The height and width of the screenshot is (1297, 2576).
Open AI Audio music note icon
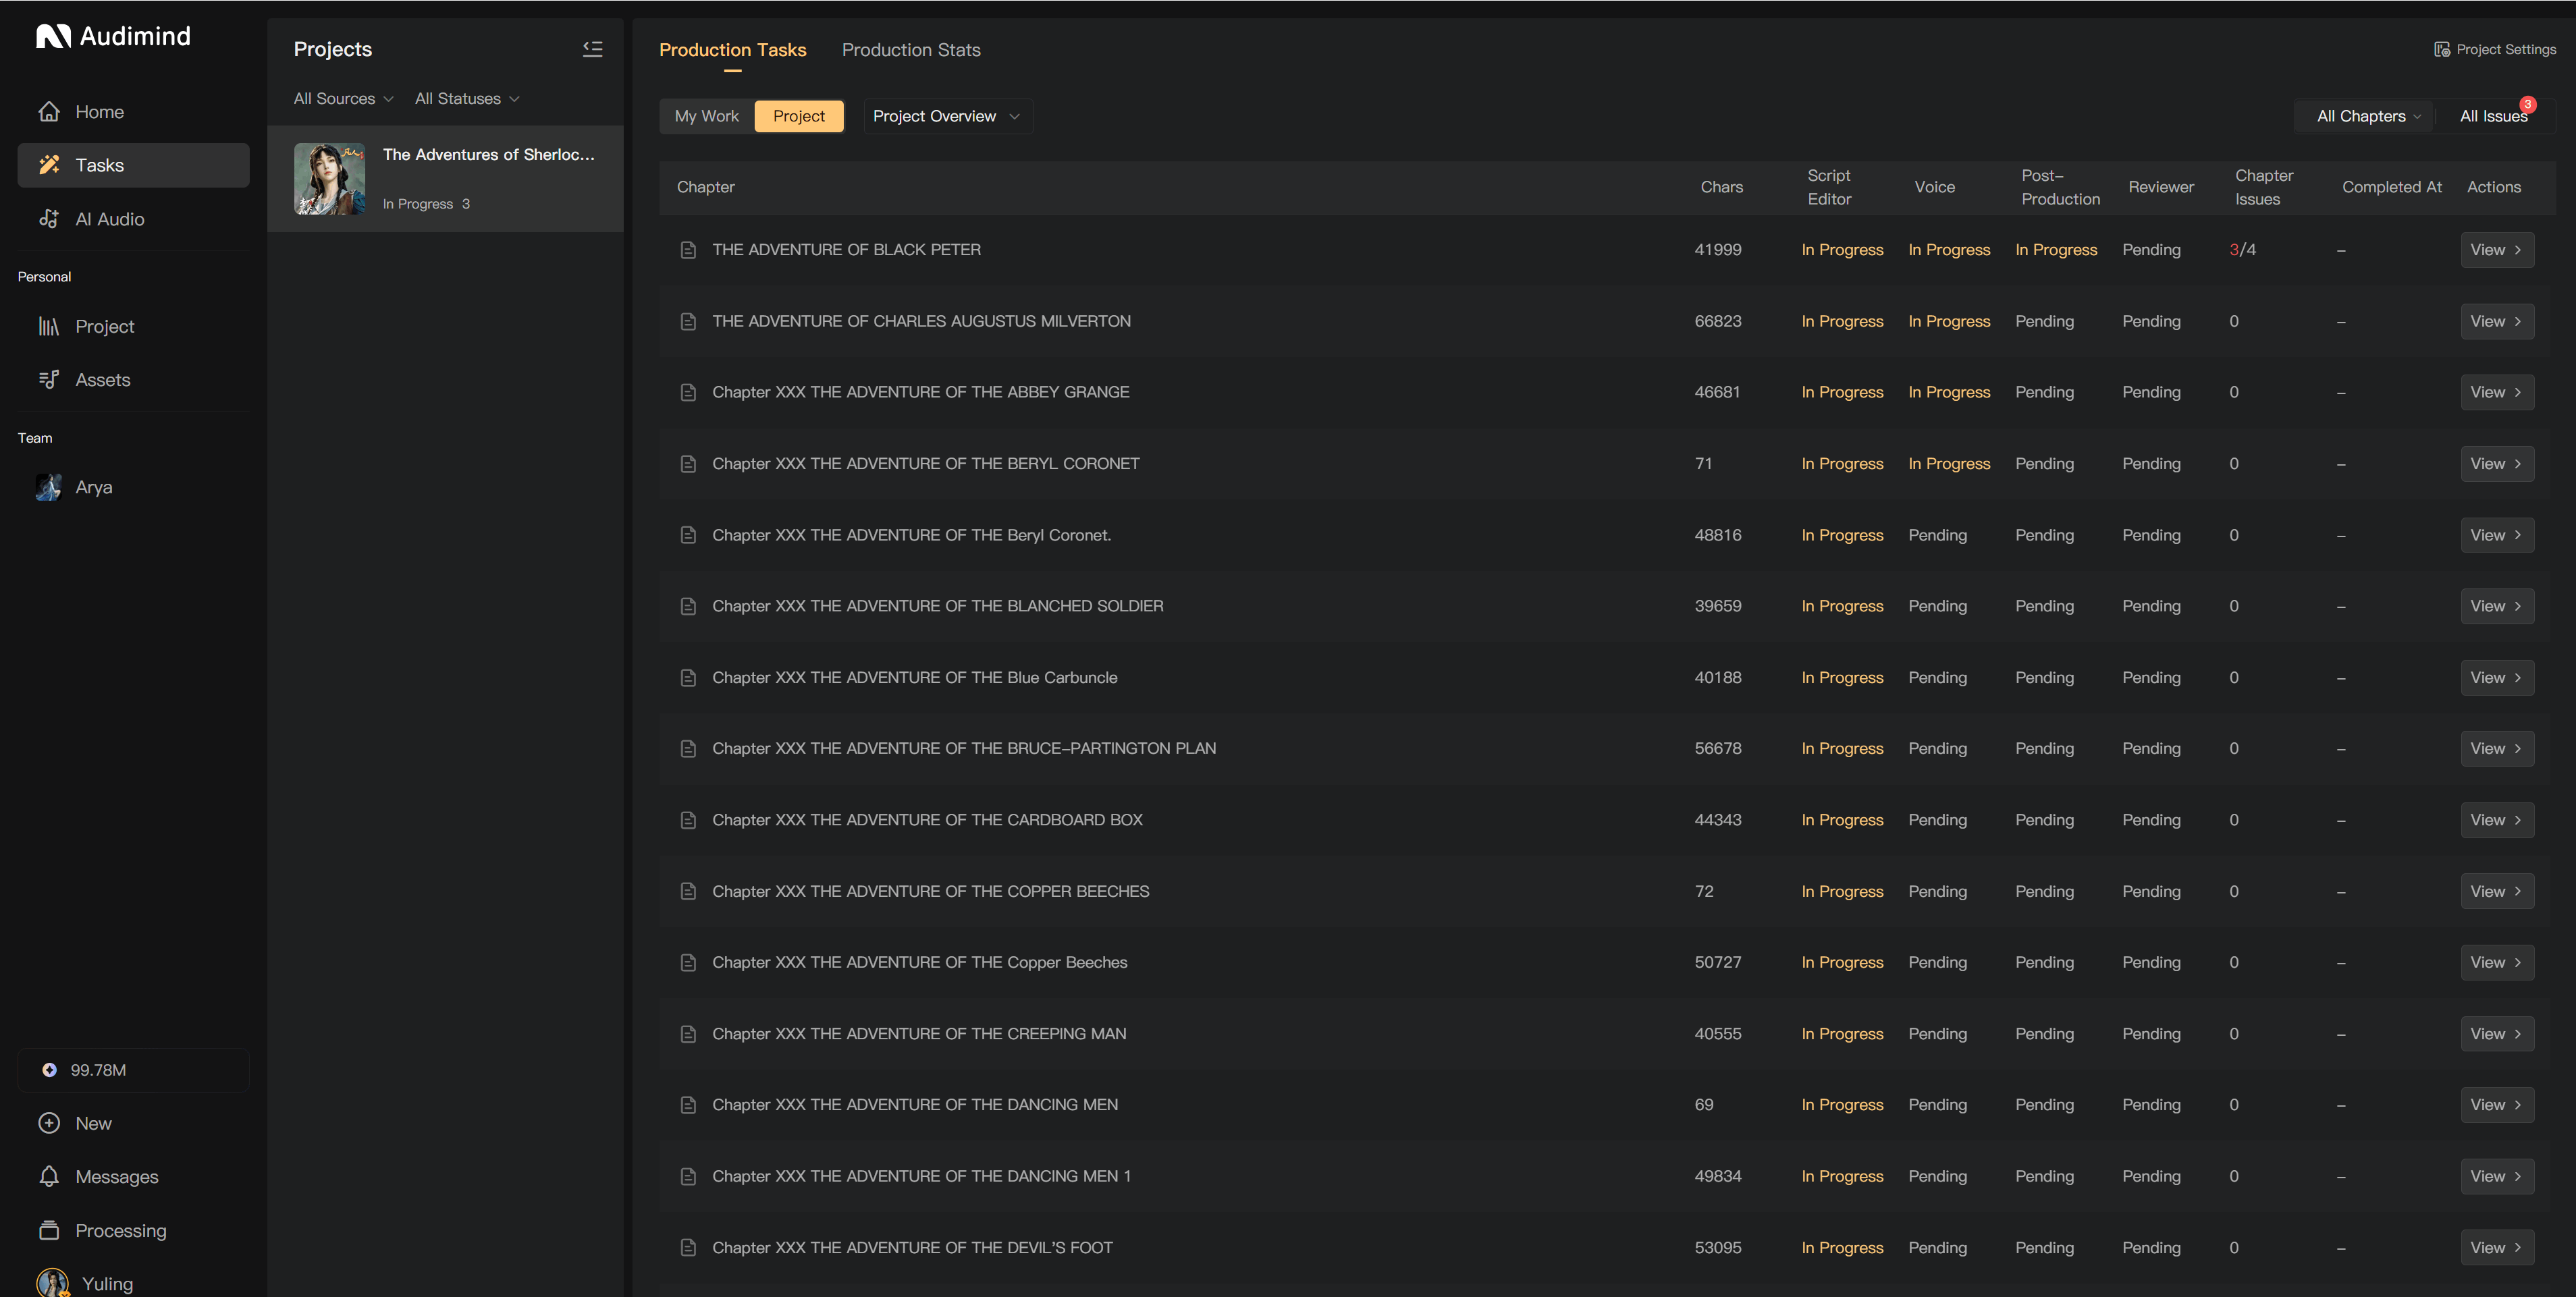tap(49, 219)
